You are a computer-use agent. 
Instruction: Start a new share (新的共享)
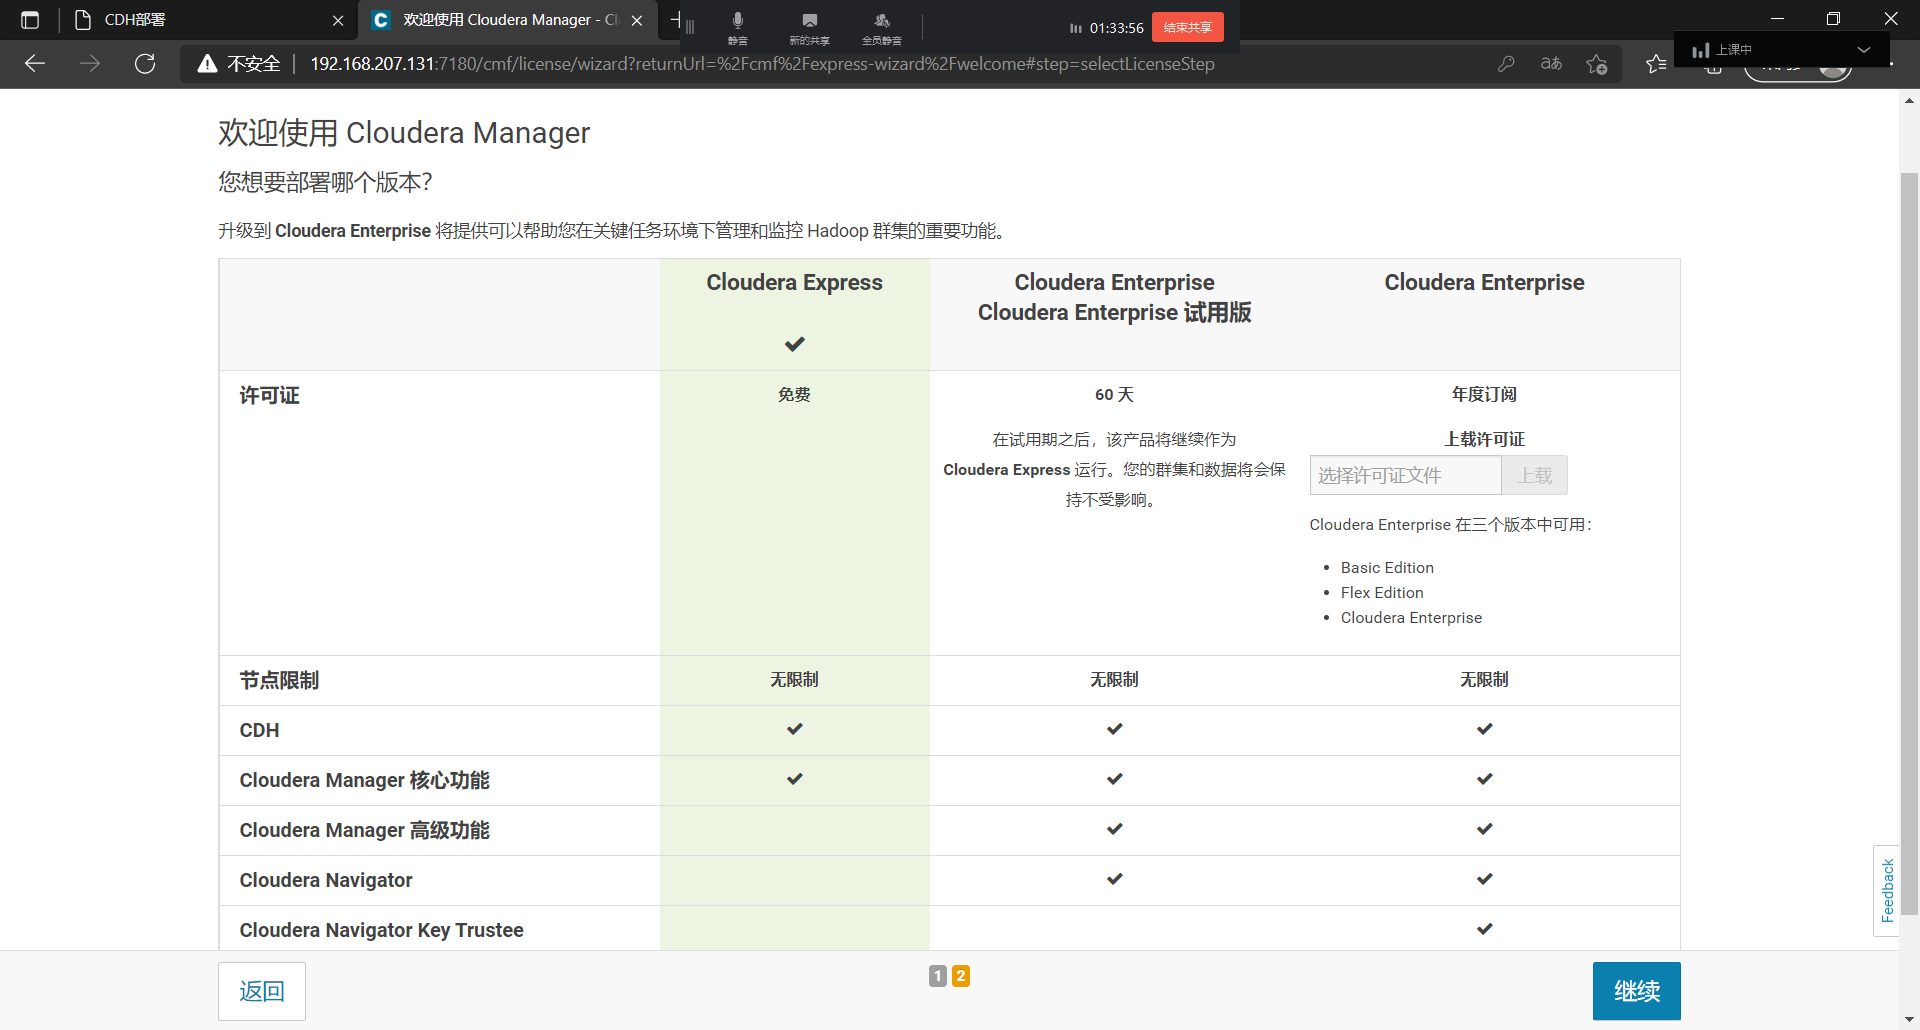point(809,27)
